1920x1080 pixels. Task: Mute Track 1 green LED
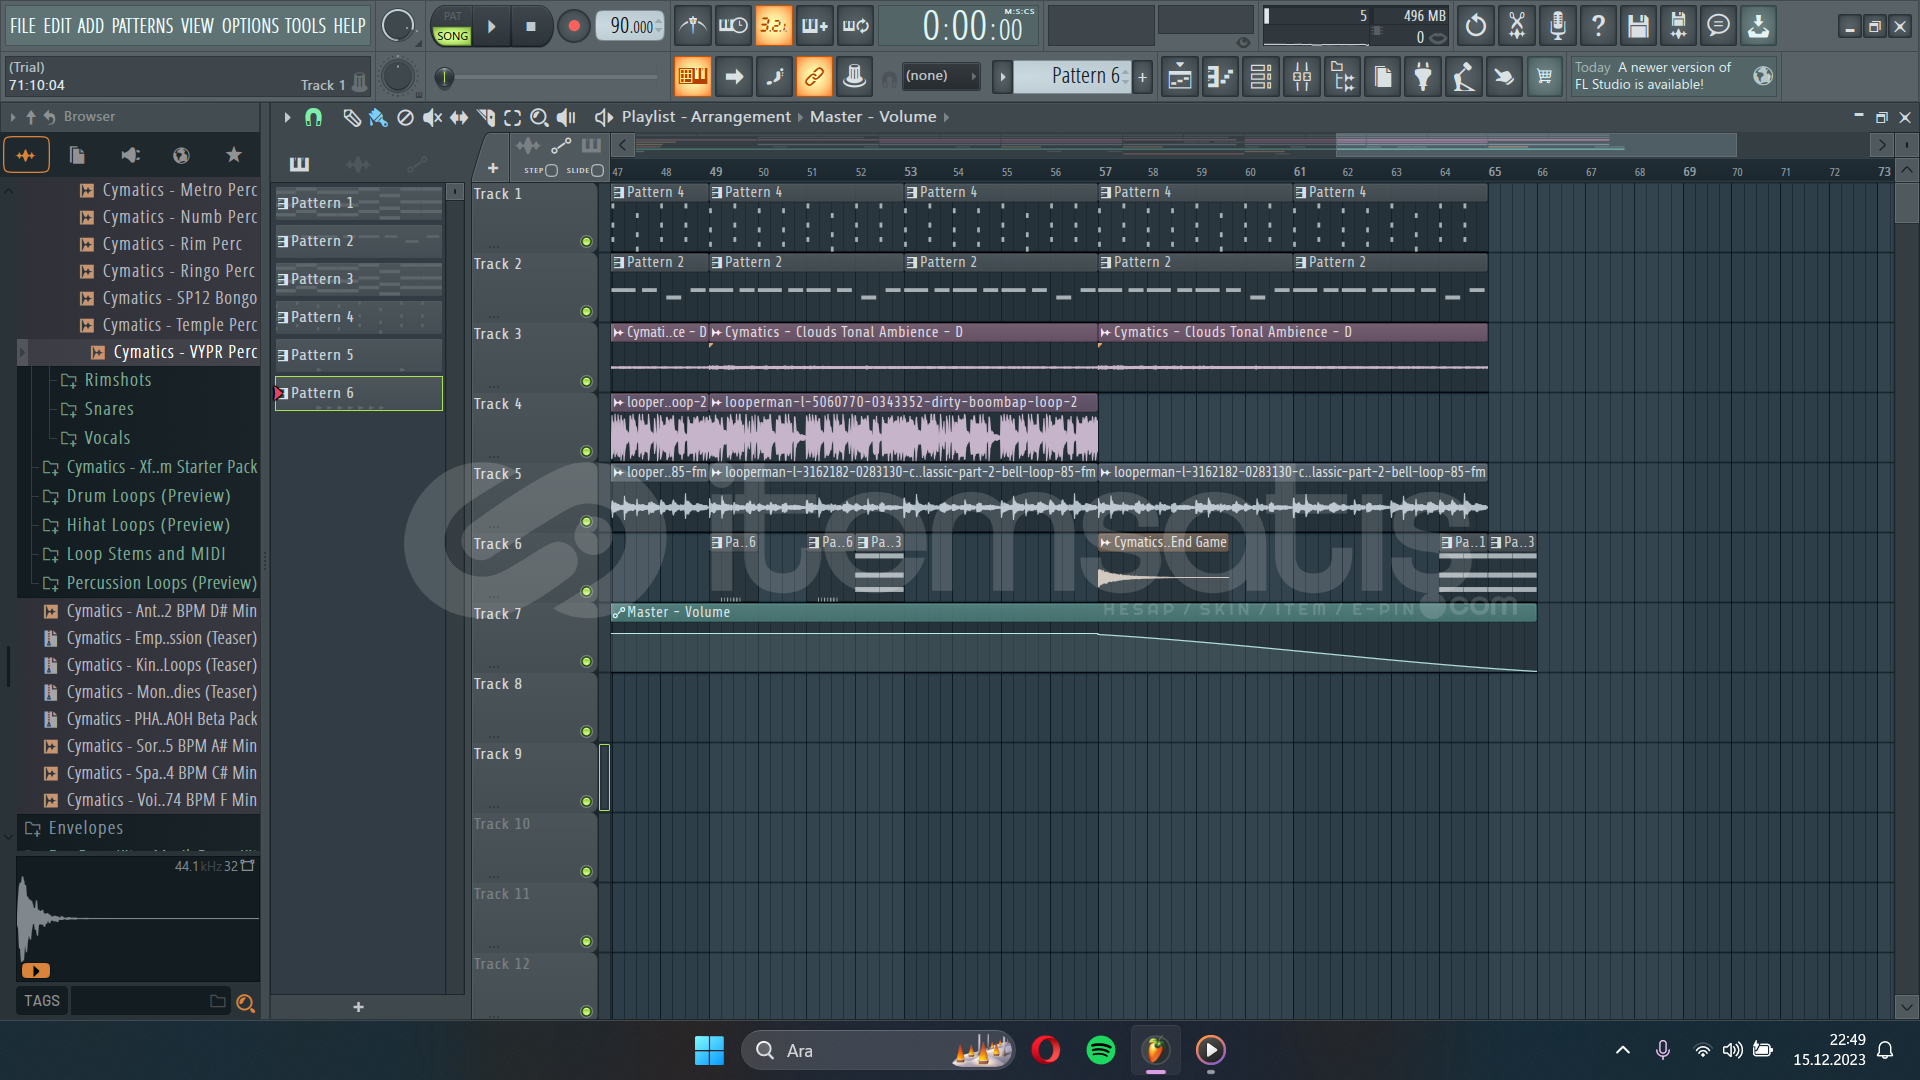pos(586,241)
